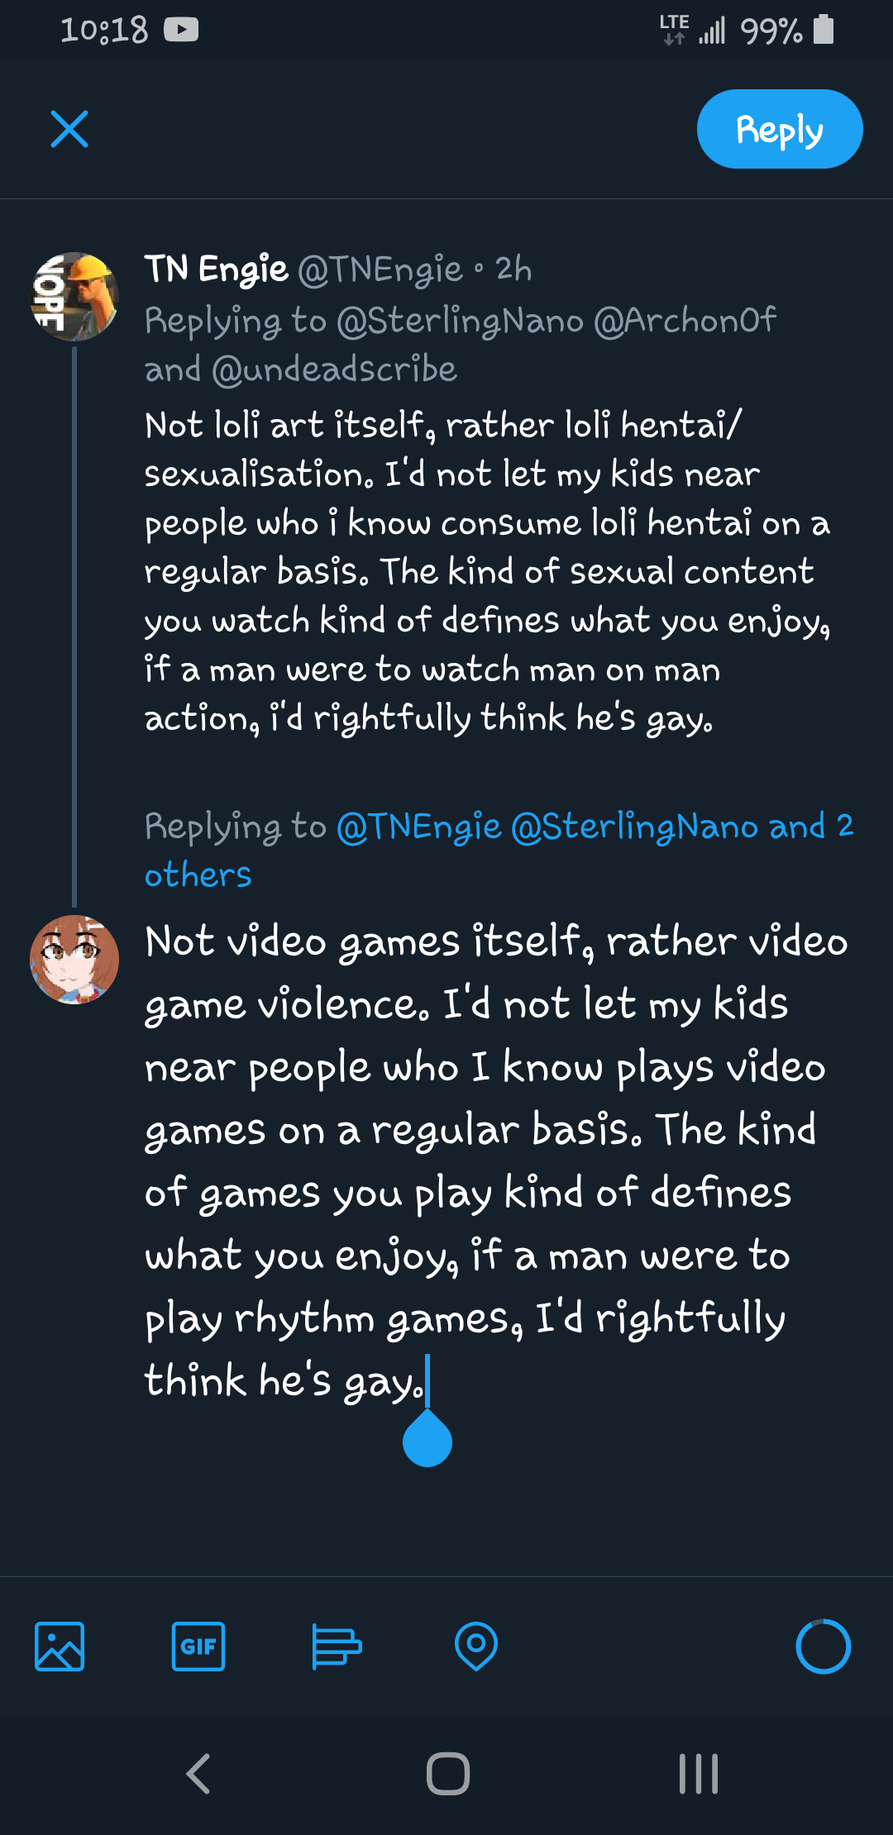Tap TN Engie's original tweet text
Image resolution: width=893 pixels, height=1835 pixels.
click(x=487, y=571)
